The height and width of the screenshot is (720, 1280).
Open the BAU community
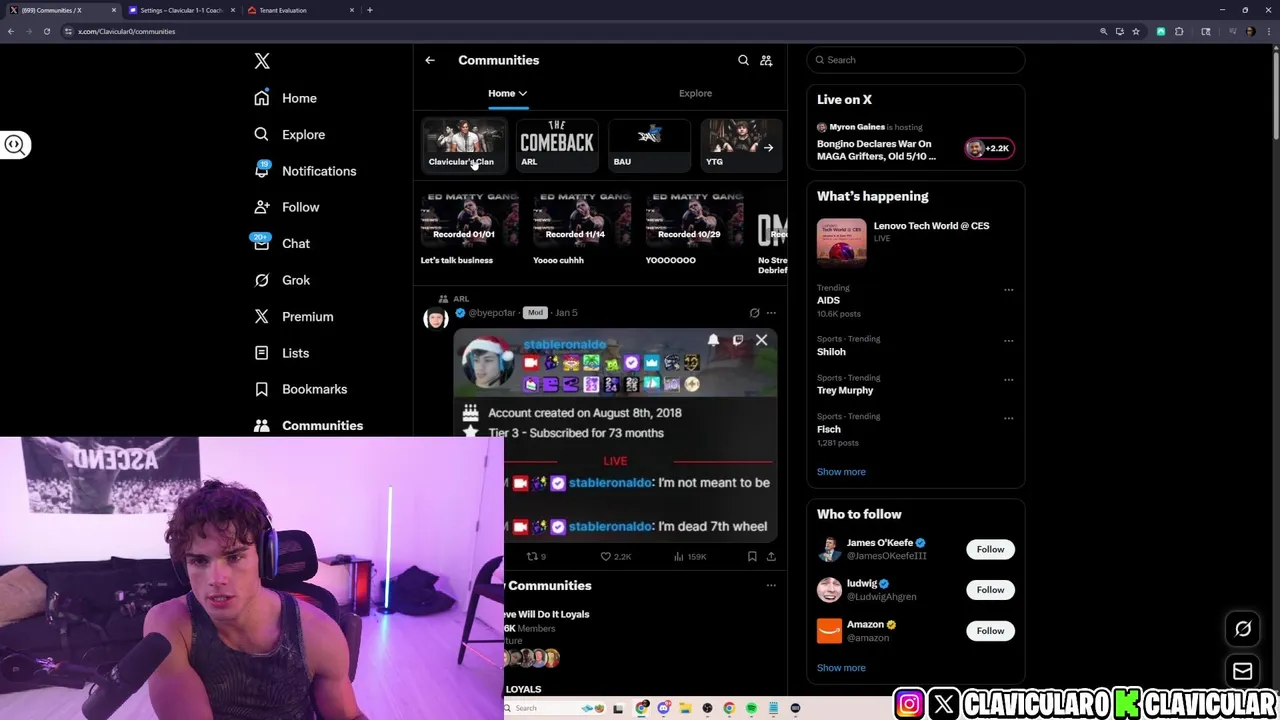(x=649, y=145)
